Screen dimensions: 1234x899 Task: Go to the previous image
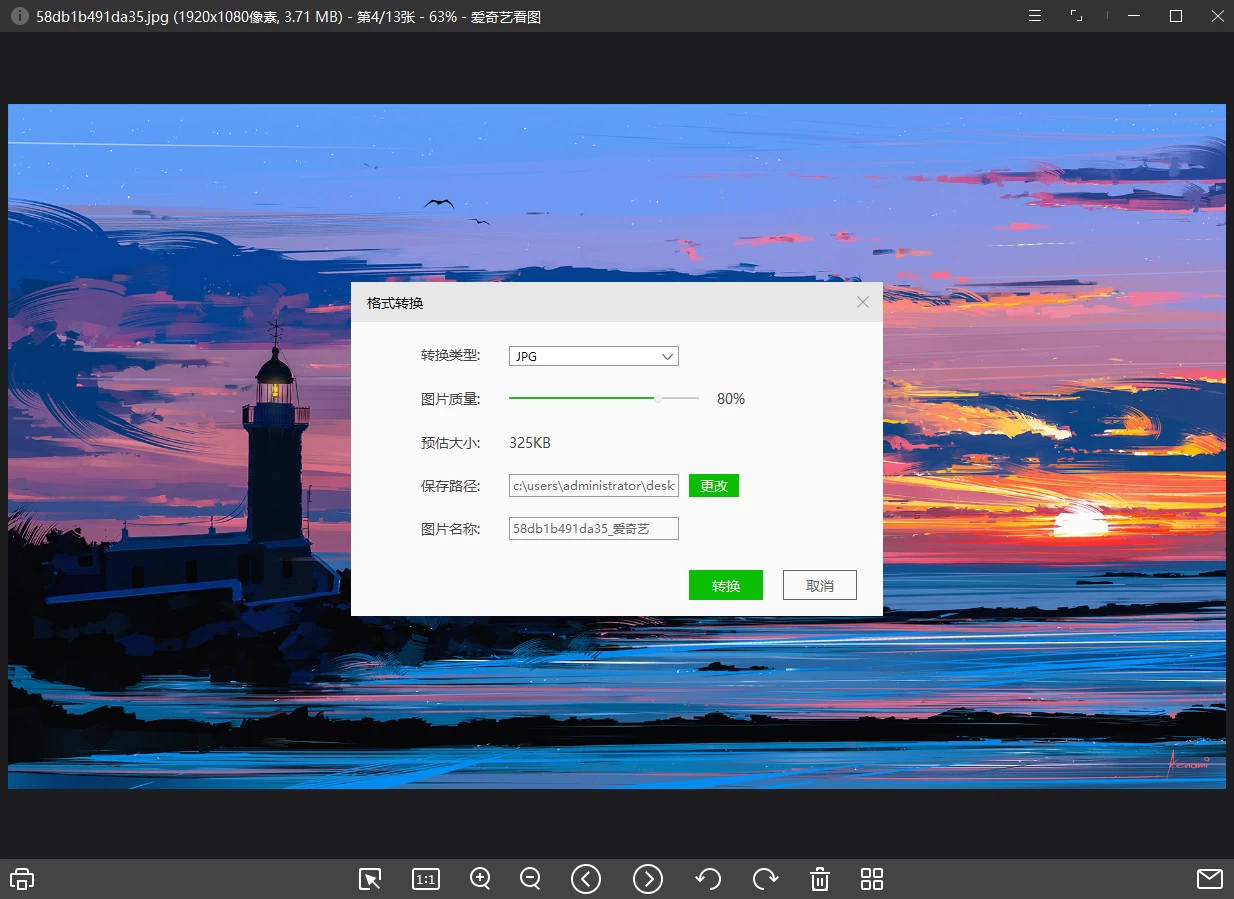point(586,879)
